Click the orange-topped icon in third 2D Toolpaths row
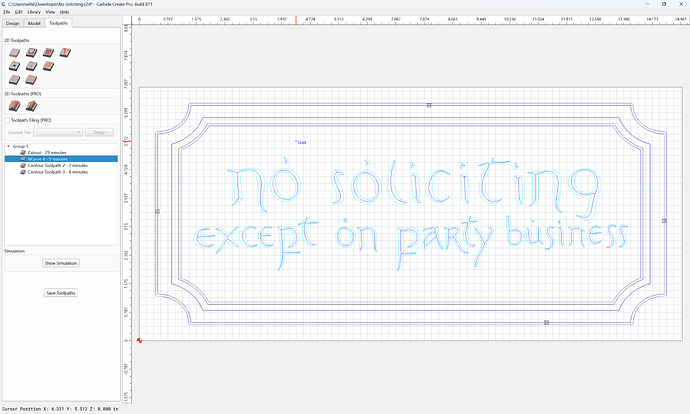 (31, 80)
